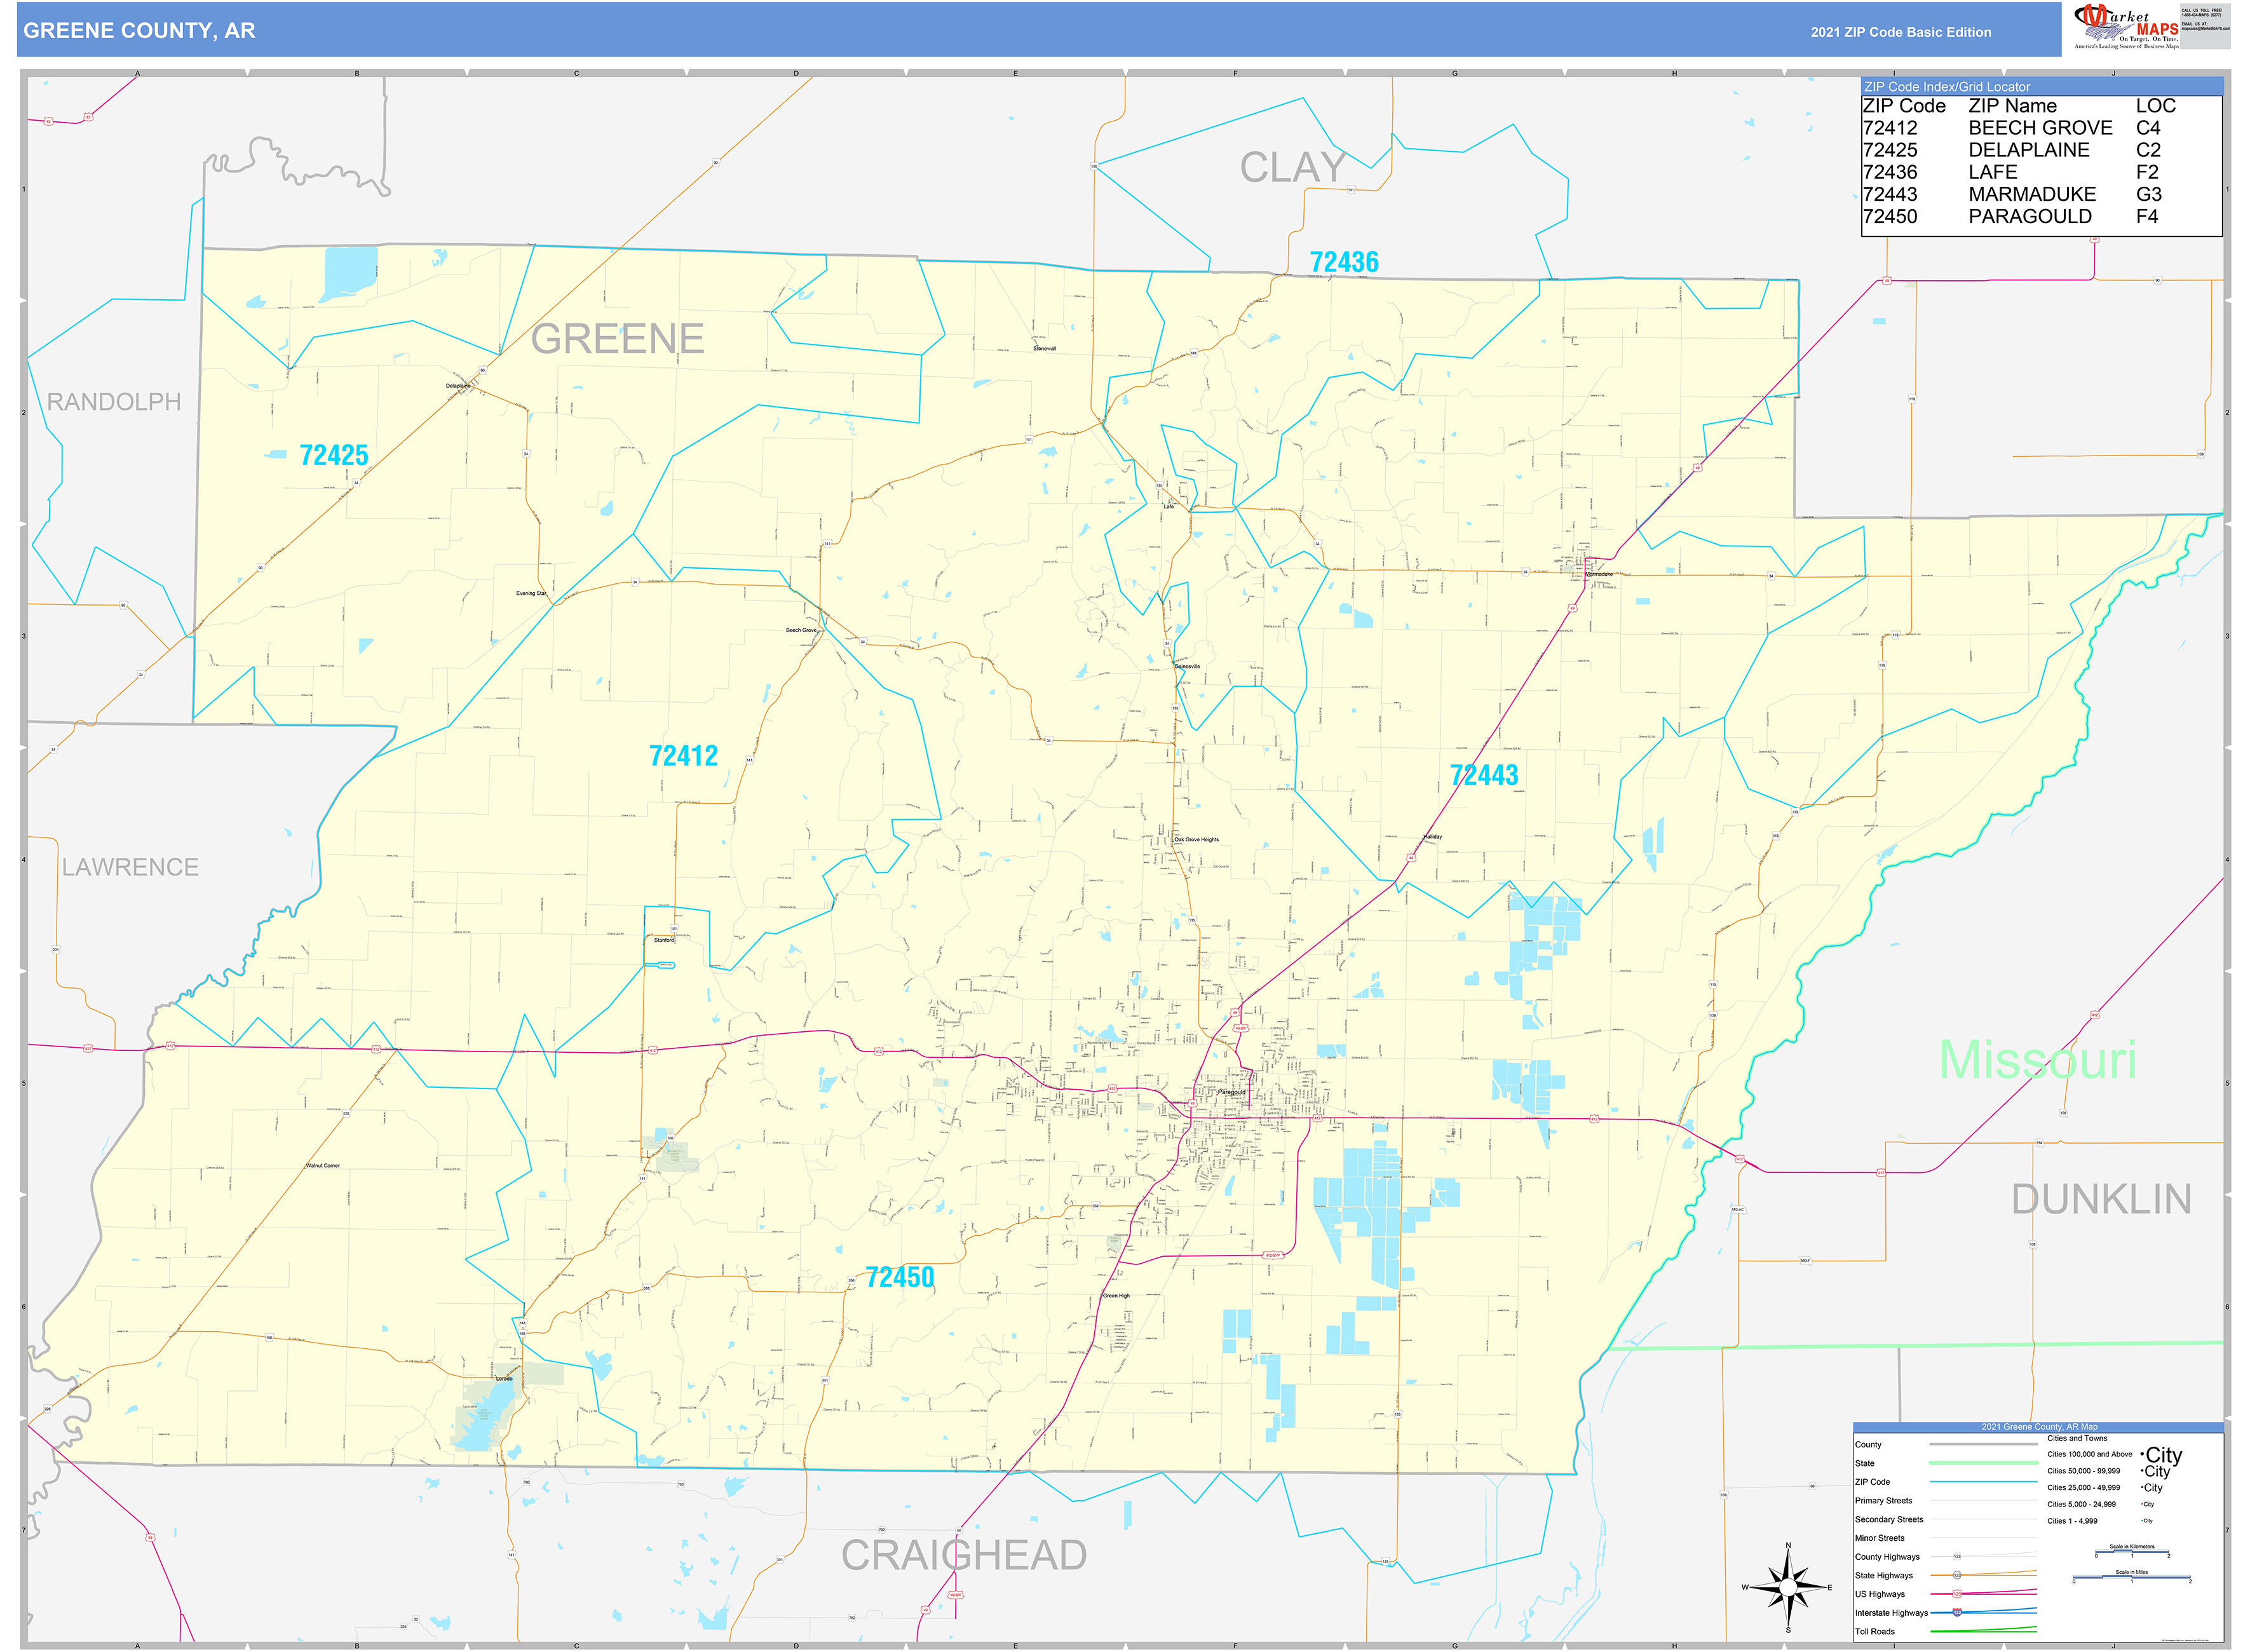The height and width of the screenshot is (1652, 2250).
Task: Select 72436 in the index table
Action: [1890, 172]
